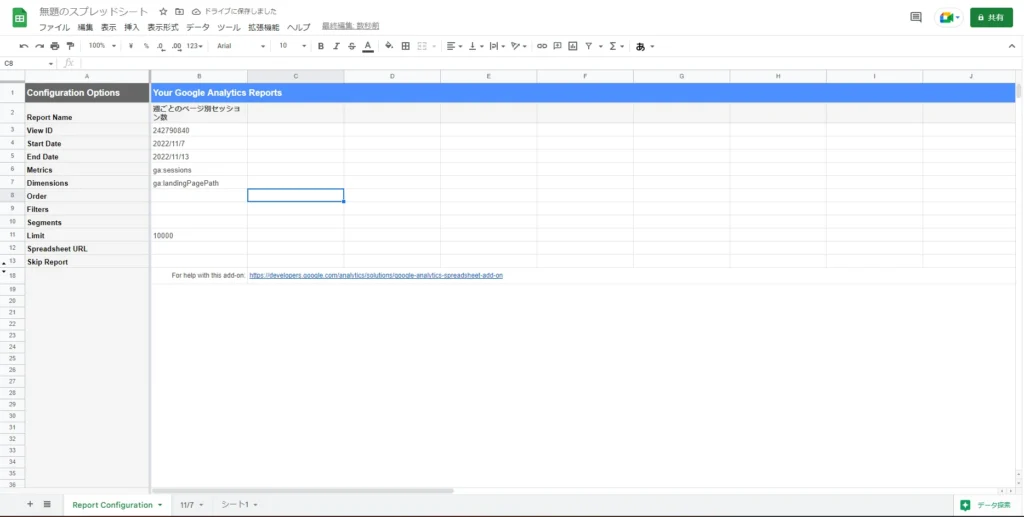
Task: Open the last edit 最終編集 link
Action: click(351, 26)
